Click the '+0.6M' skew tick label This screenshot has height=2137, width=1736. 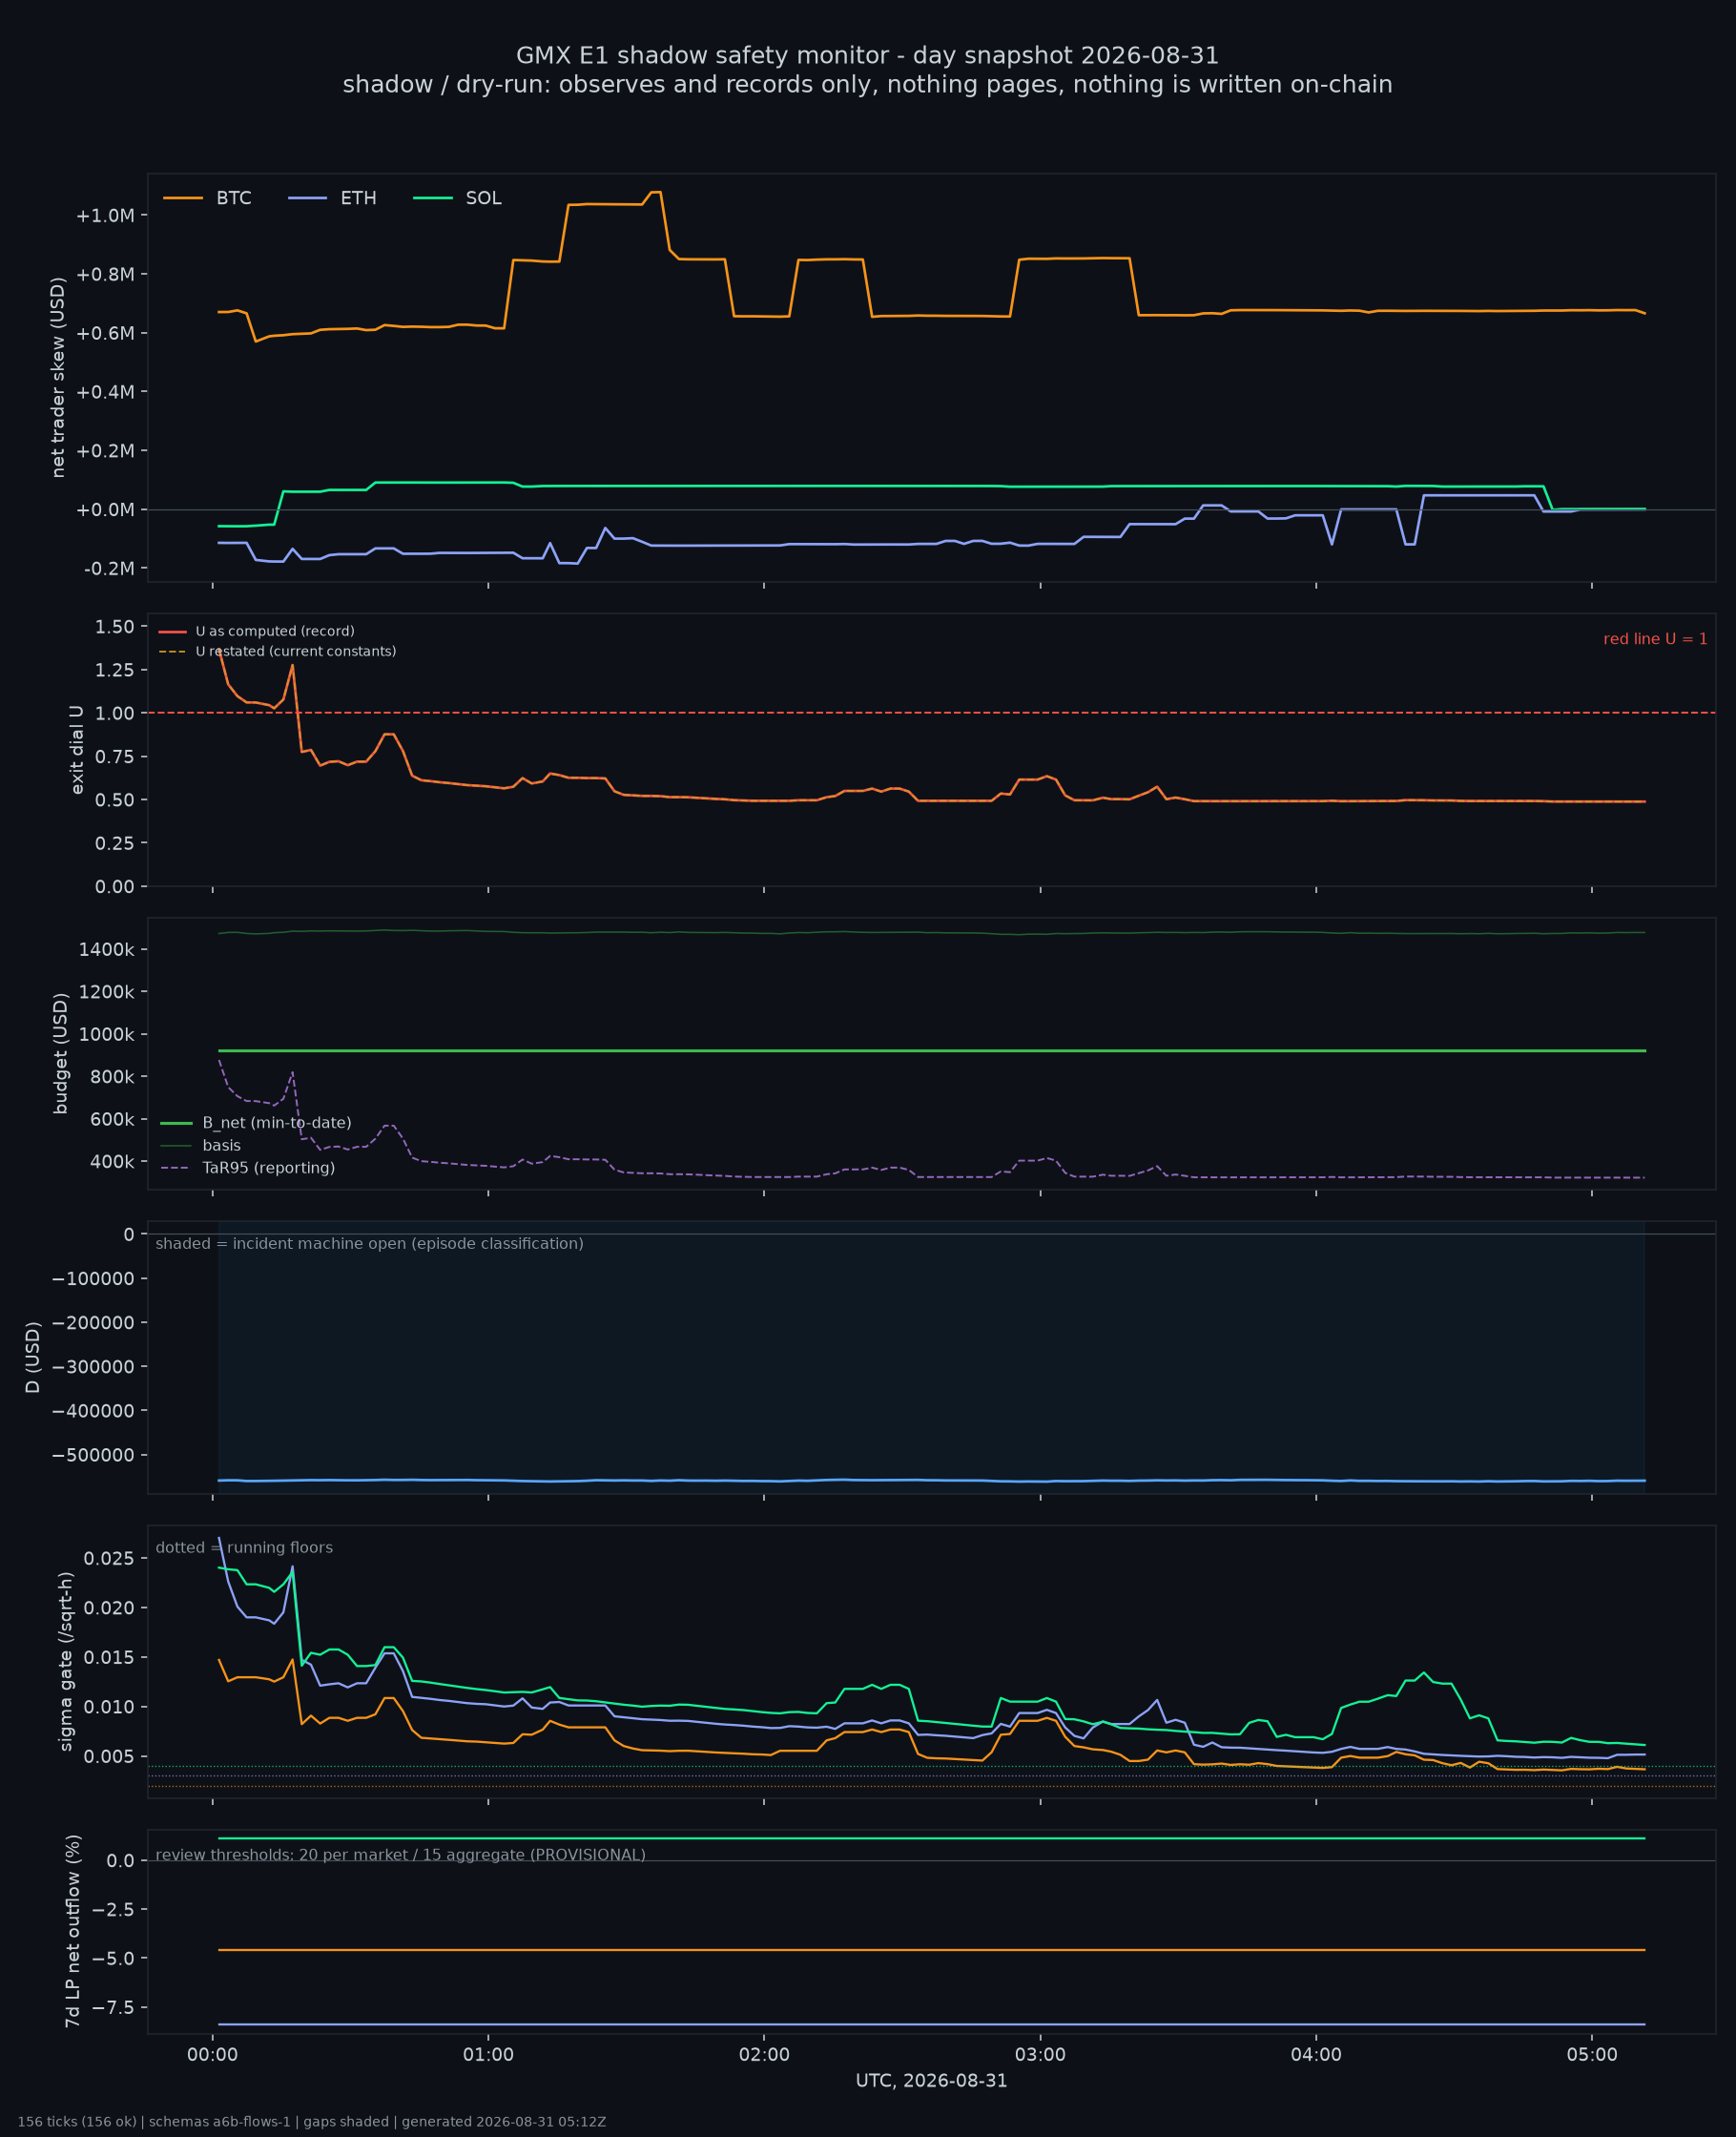click(105, 334)
